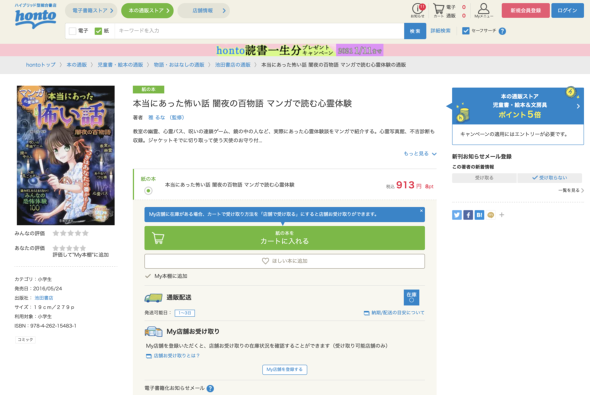Image resolution: width=590 pixels, height=395 pixels.
Task: Share via the round LINE icon
Action: [x=491, y=215]
